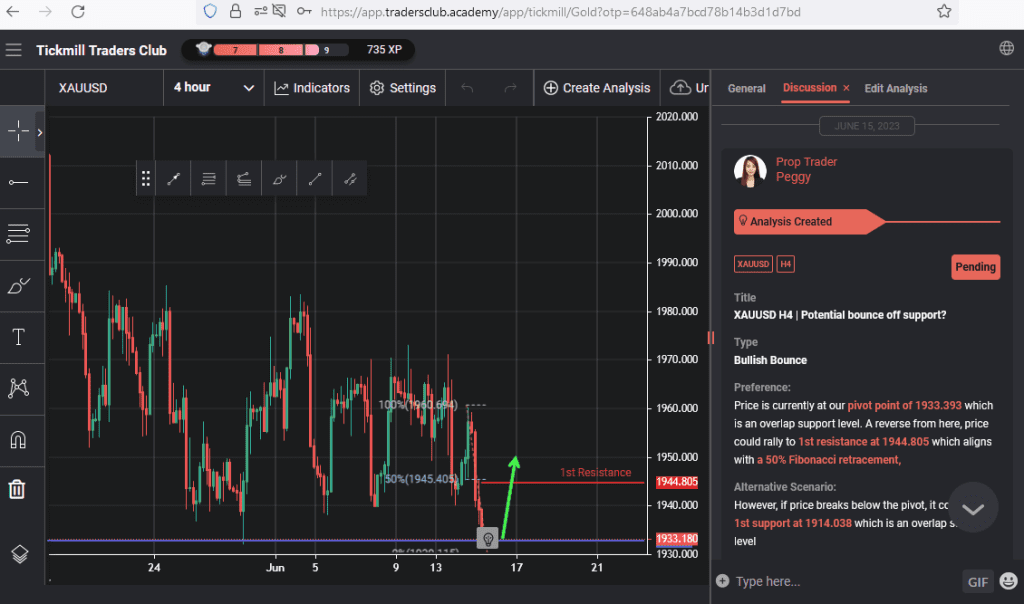Open the globe language selector
The image size is (1024, 604).
pos(1007,47)
